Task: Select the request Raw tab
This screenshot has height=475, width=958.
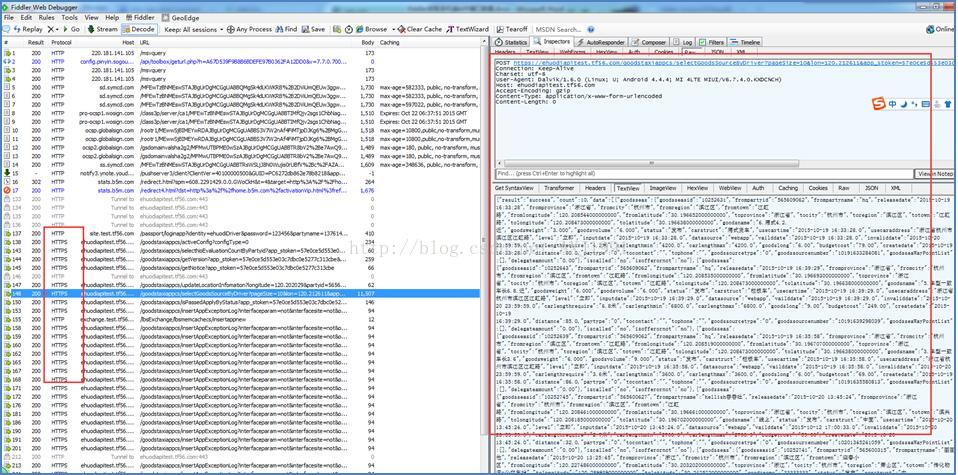Action: pos(690,53)
